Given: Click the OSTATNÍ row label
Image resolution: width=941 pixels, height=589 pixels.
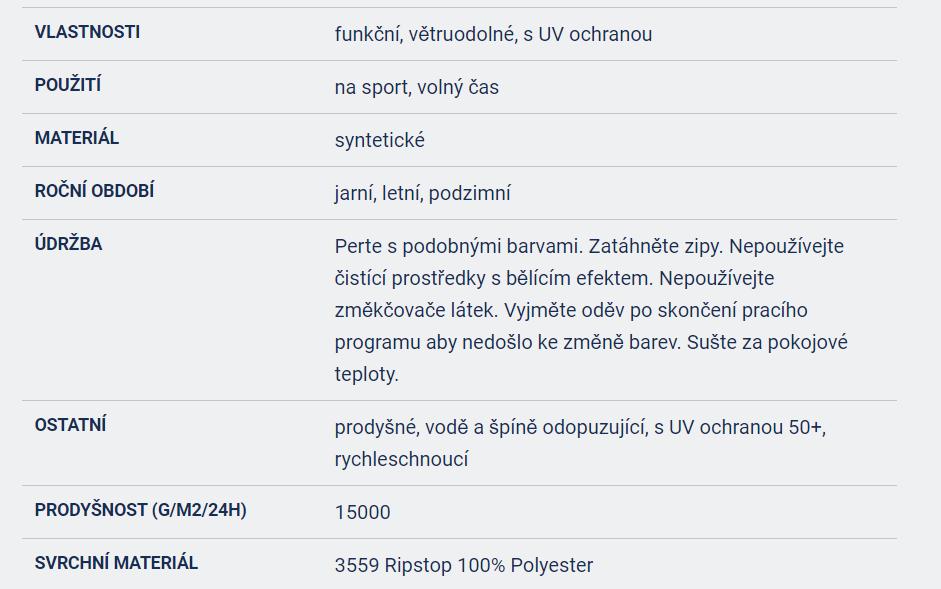Looking at the screenshot, I should pyautogui.click(x=70, y=425).
